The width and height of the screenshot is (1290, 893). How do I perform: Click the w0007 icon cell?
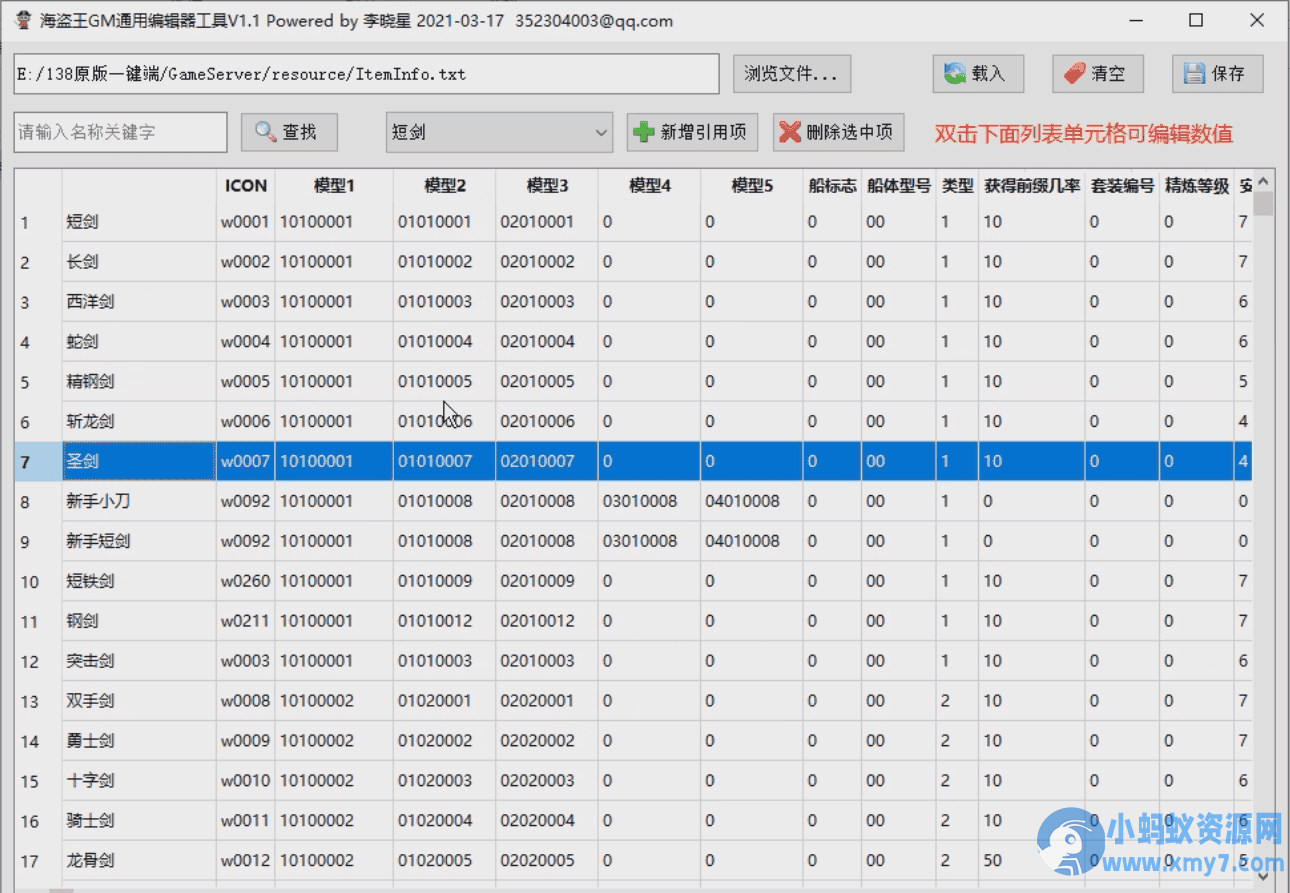click(246, 462)
